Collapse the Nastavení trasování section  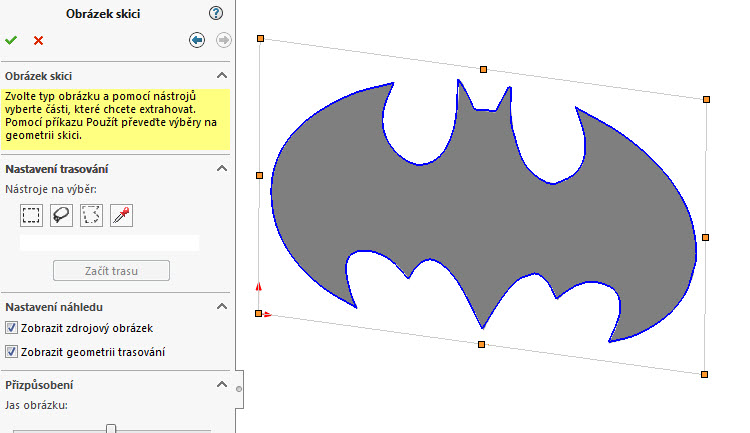221,168
